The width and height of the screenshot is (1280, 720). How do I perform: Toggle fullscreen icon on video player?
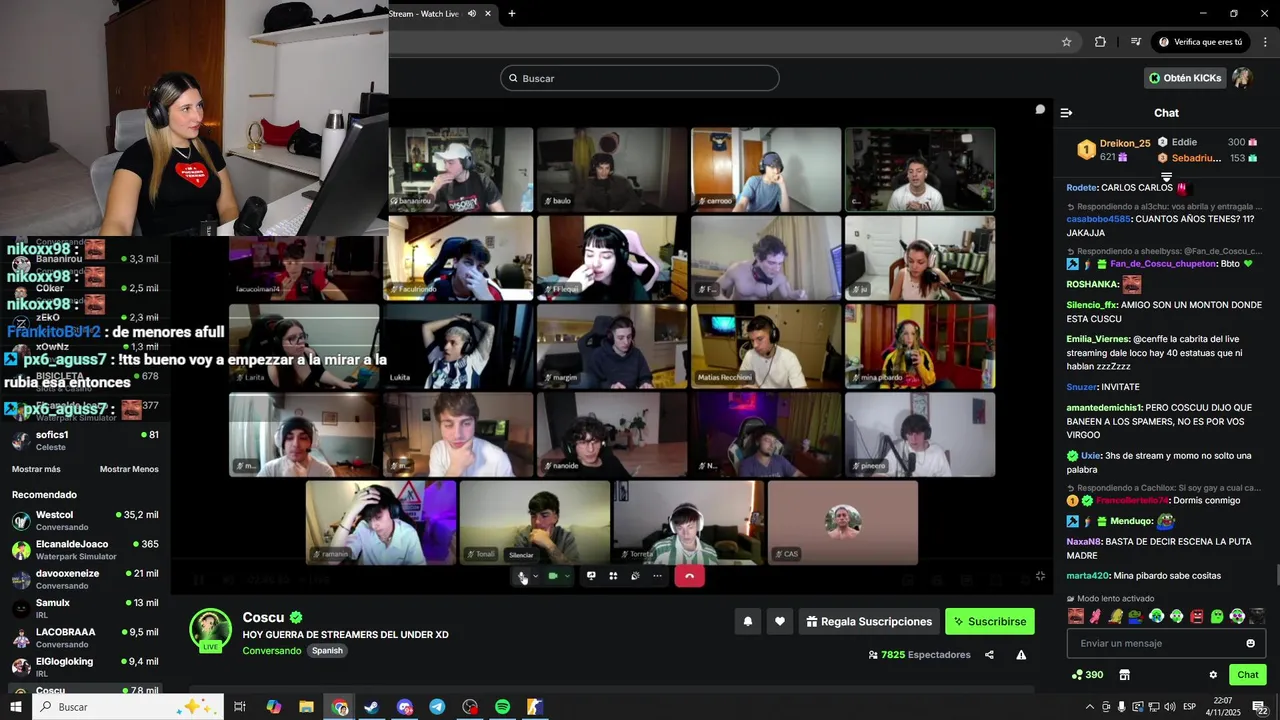(1040, 576)
